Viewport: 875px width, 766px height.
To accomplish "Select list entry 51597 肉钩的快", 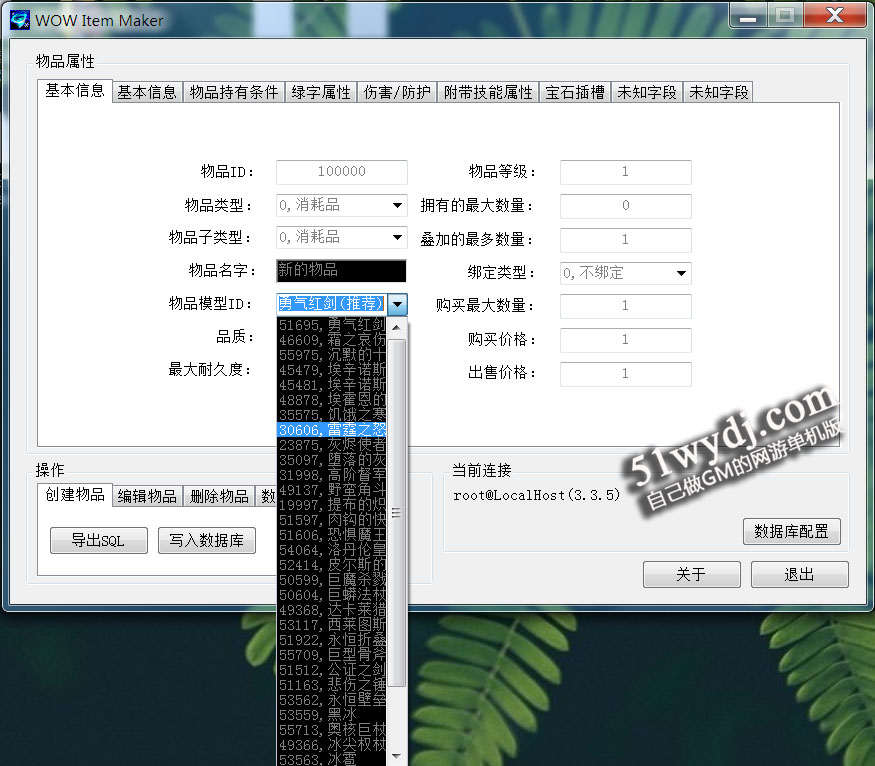I will point(331,521).
